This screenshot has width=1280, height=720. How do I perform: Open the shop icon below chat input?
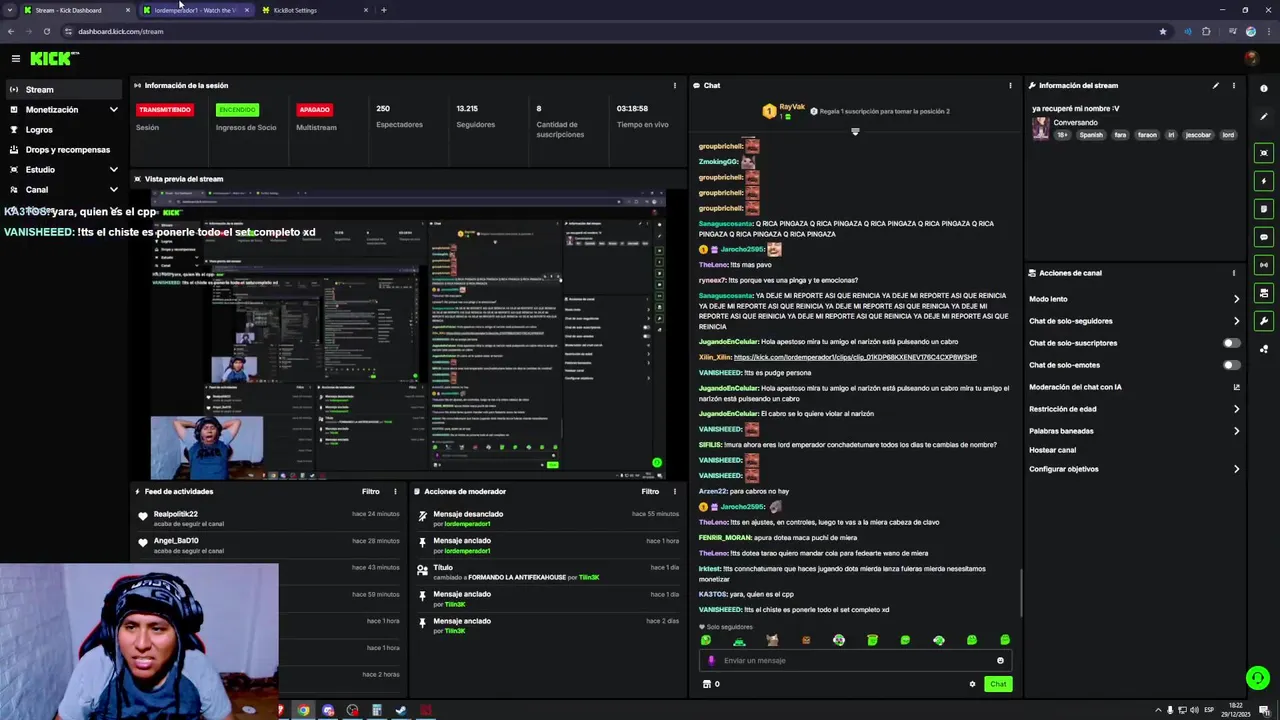(707, 684)
